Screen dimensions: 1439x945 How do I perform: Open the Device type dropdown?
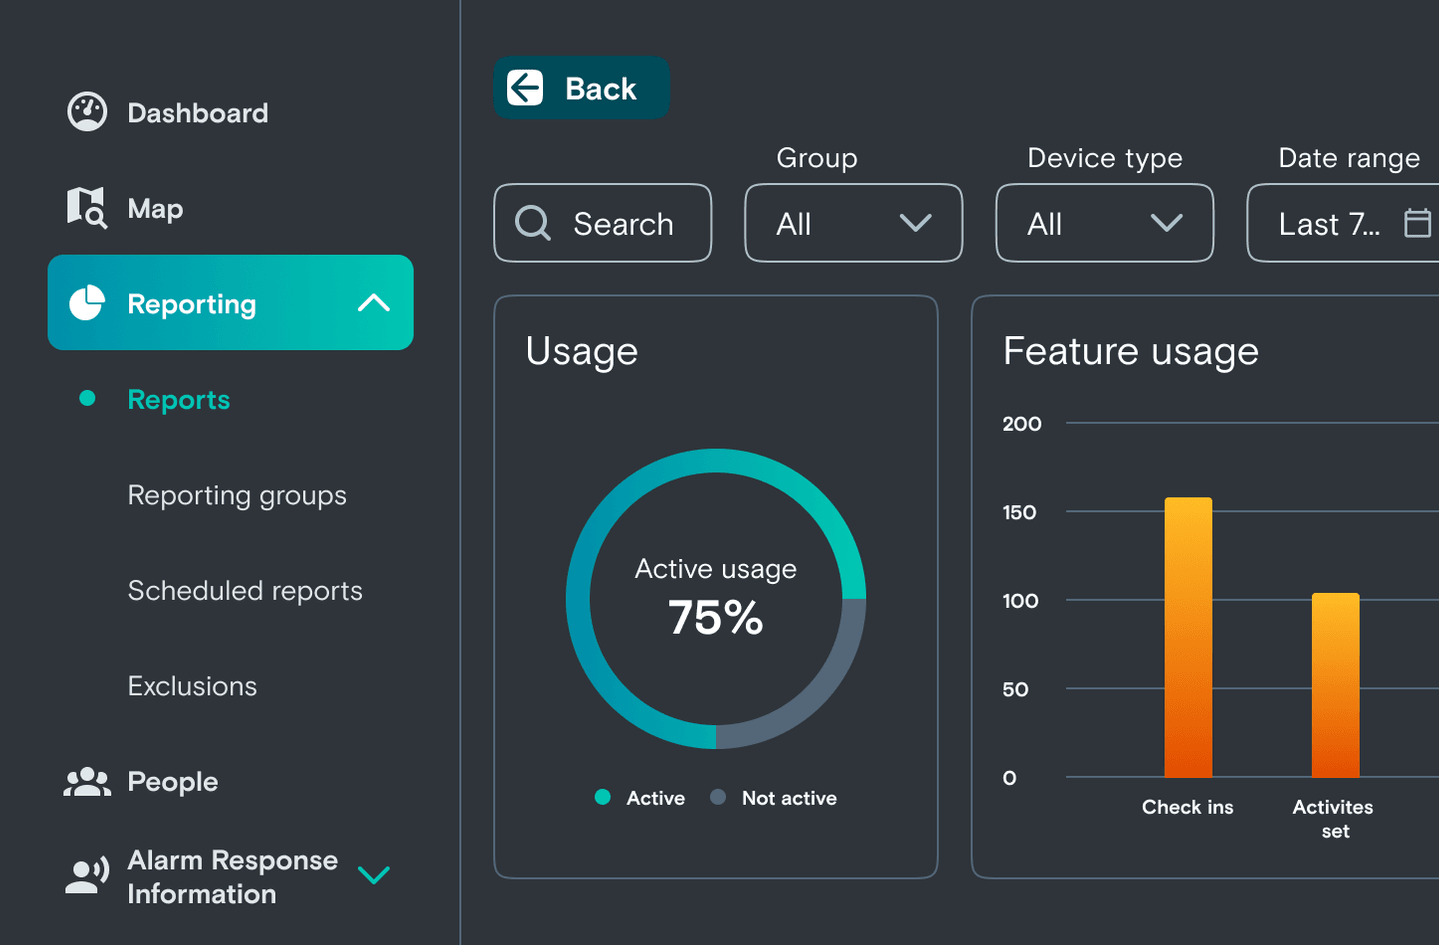[1104, 223]
